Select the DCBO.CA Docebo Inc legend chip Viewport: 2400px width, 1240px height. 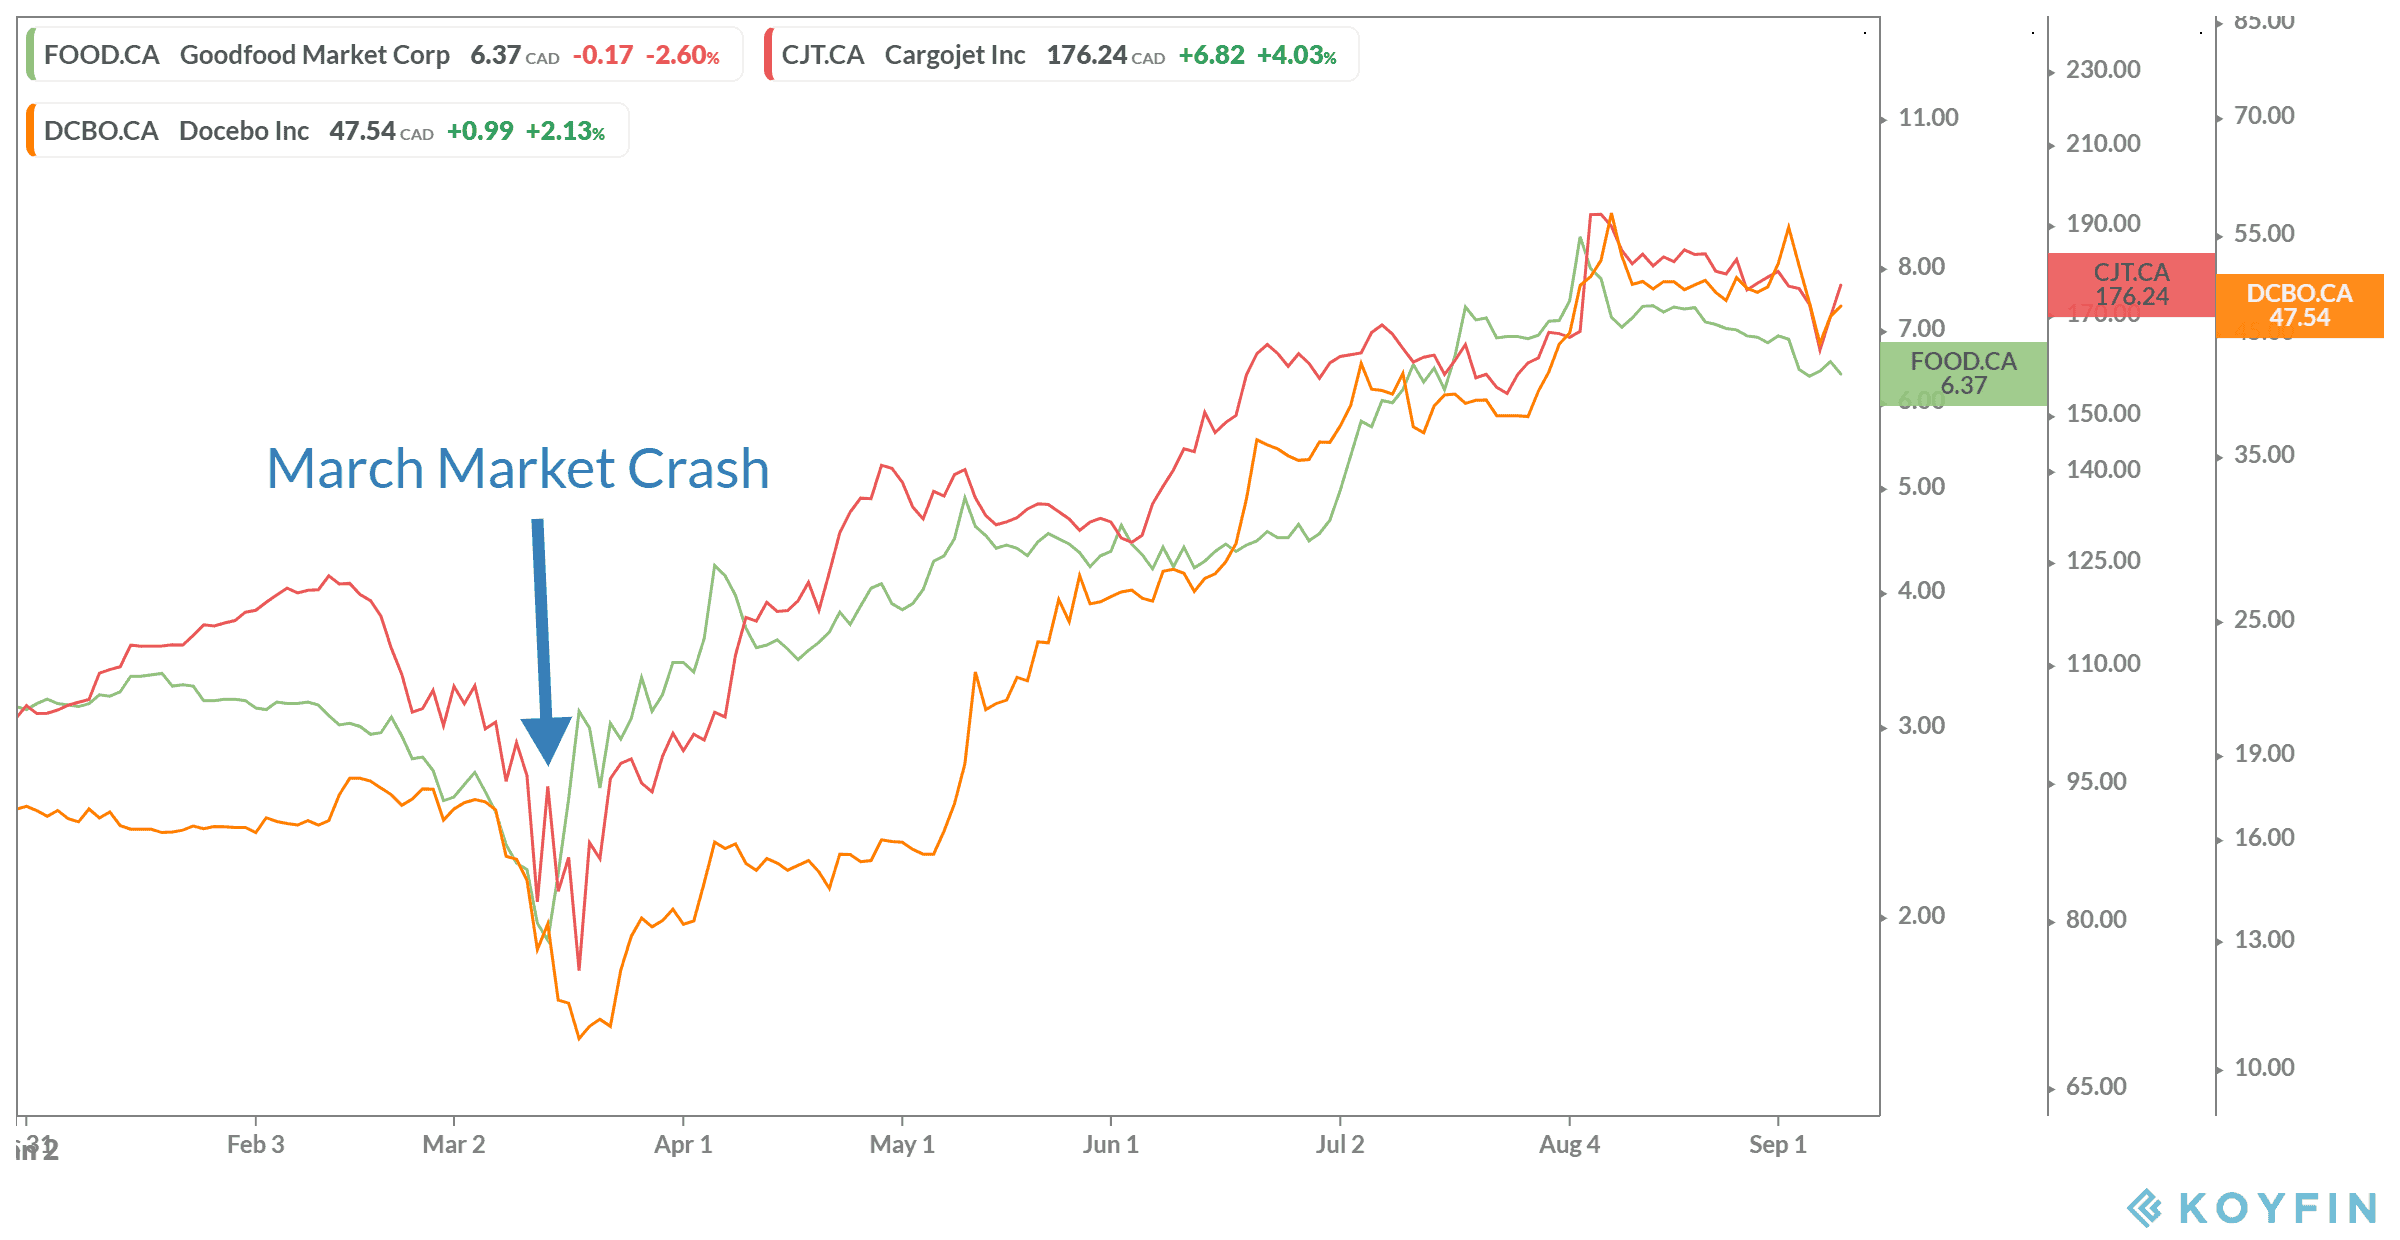pos(327,131)
